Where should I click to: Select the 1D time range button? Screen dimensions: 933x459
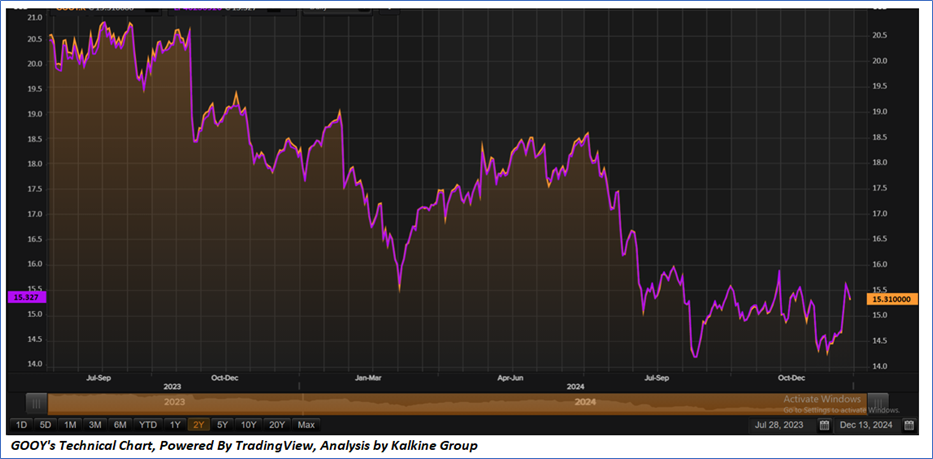pos(21,425)
